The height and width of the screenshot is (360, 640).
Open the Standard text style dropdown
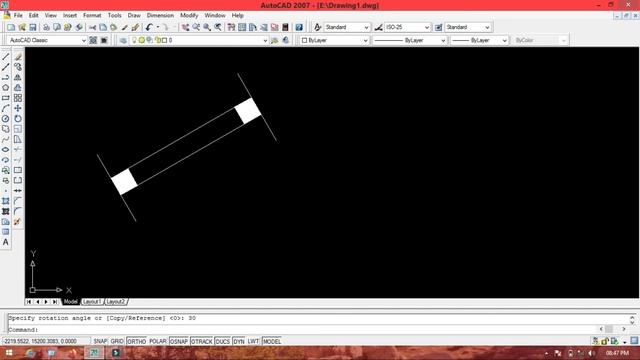pos(347,27)
